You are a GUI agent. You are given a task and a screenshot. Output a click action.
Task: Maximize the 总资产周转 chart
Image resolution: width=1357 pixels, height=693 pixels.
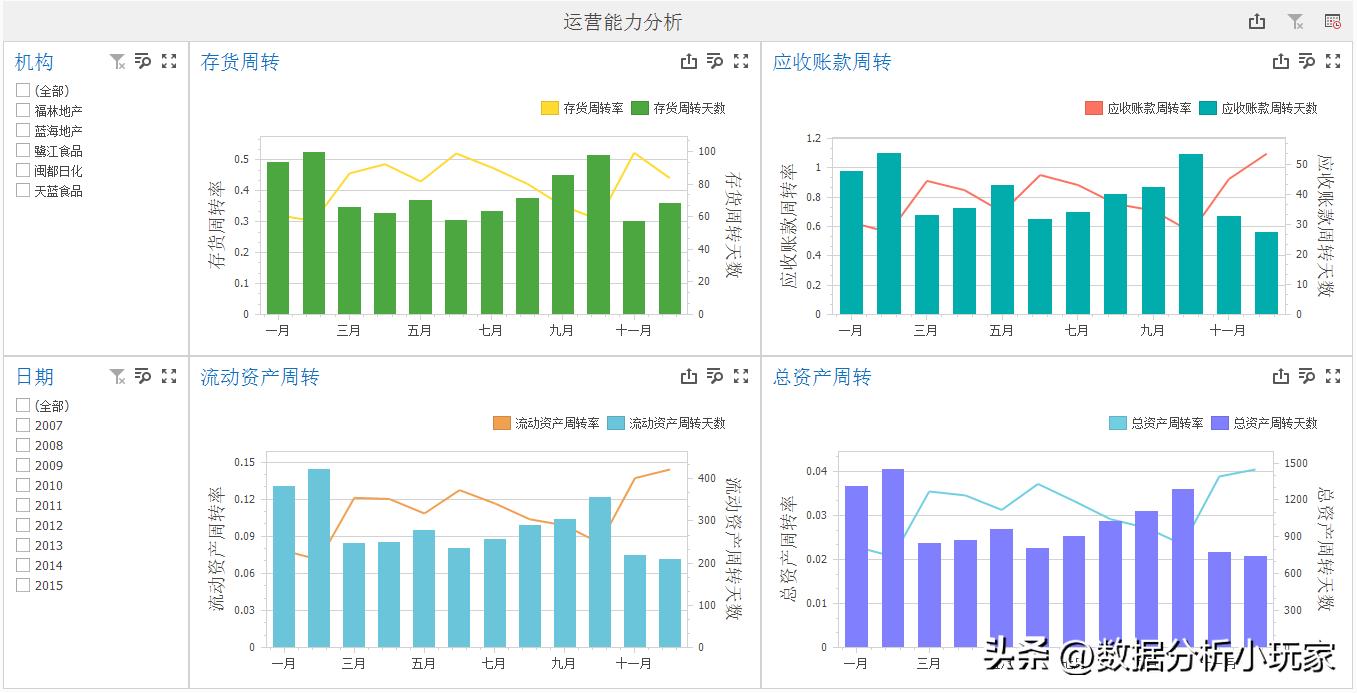tap(1332, 376)
